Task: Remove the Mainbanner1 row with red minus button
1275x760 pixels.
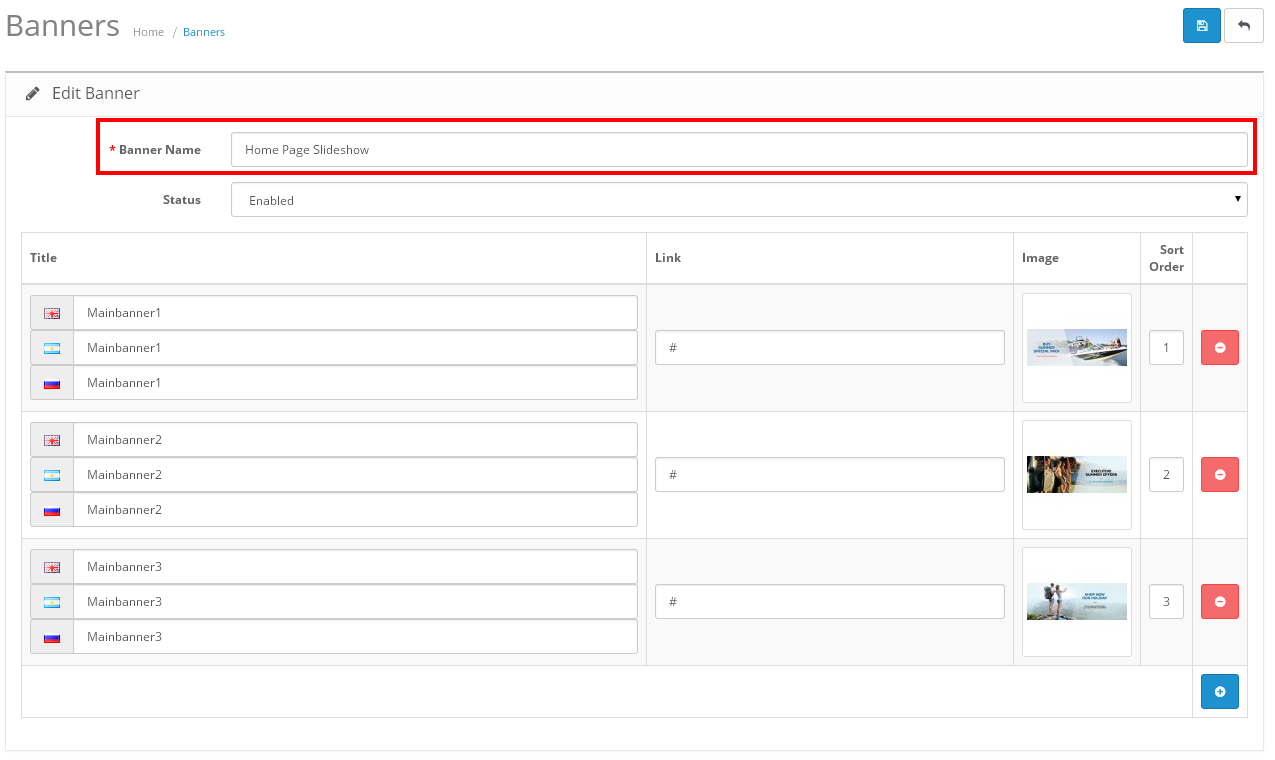Action: coord(1219,348)
